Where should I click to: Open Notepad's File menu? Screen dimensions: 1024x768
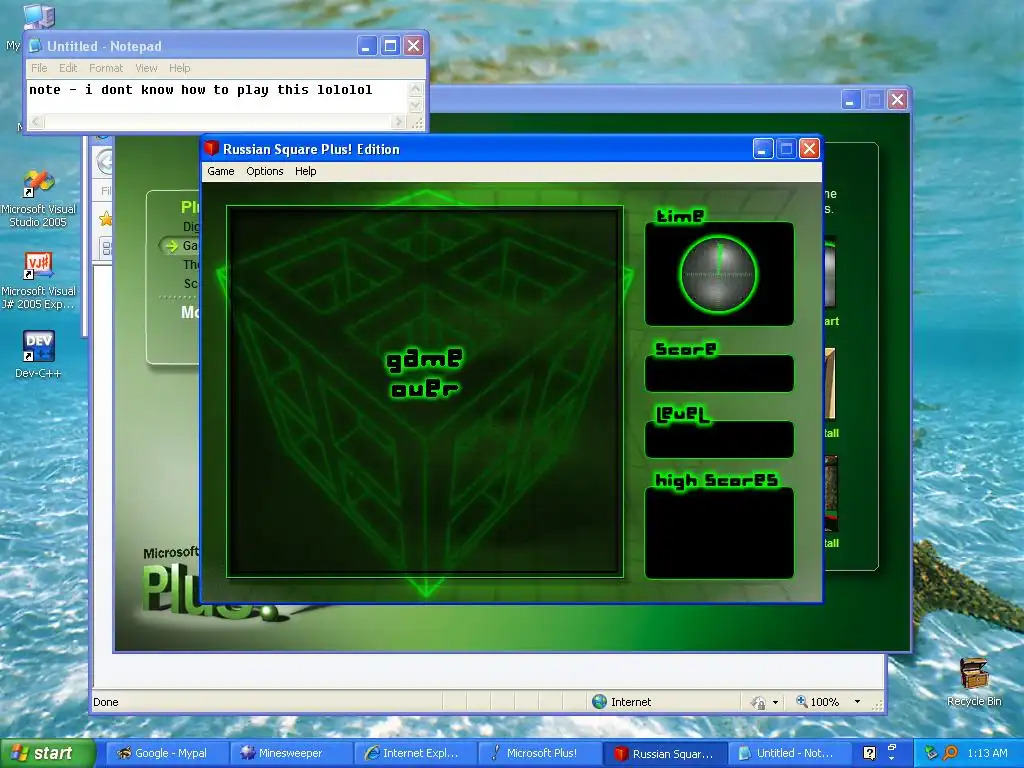39,68
